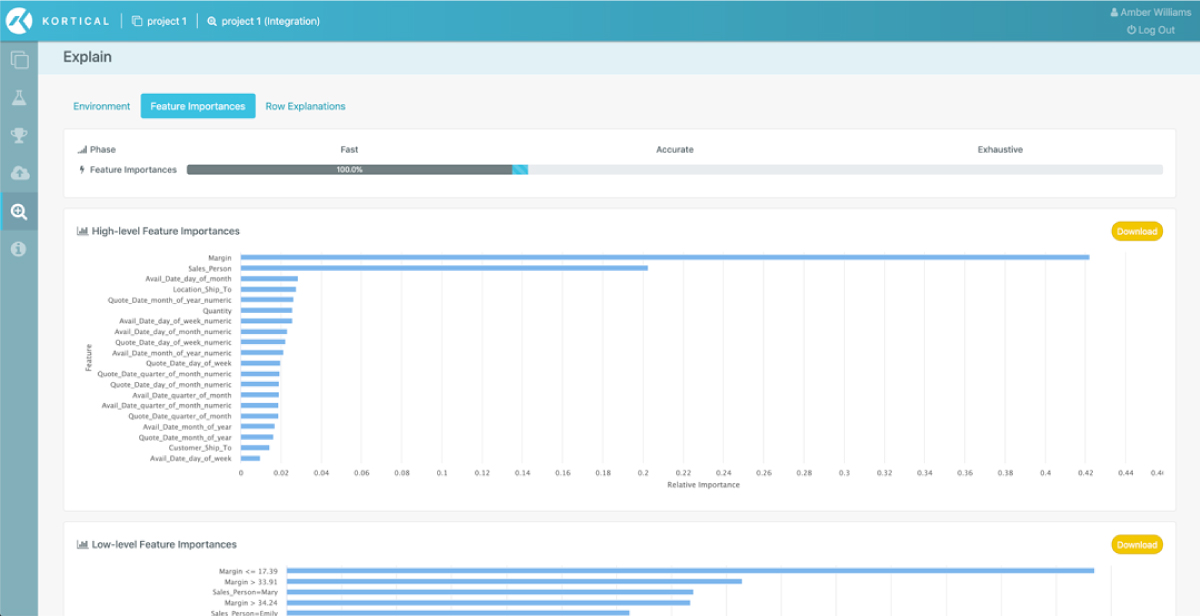Click the Margin > 34.24 label
The width and height of the screenshot is (1200, 616).
click(x=252, y=603)
